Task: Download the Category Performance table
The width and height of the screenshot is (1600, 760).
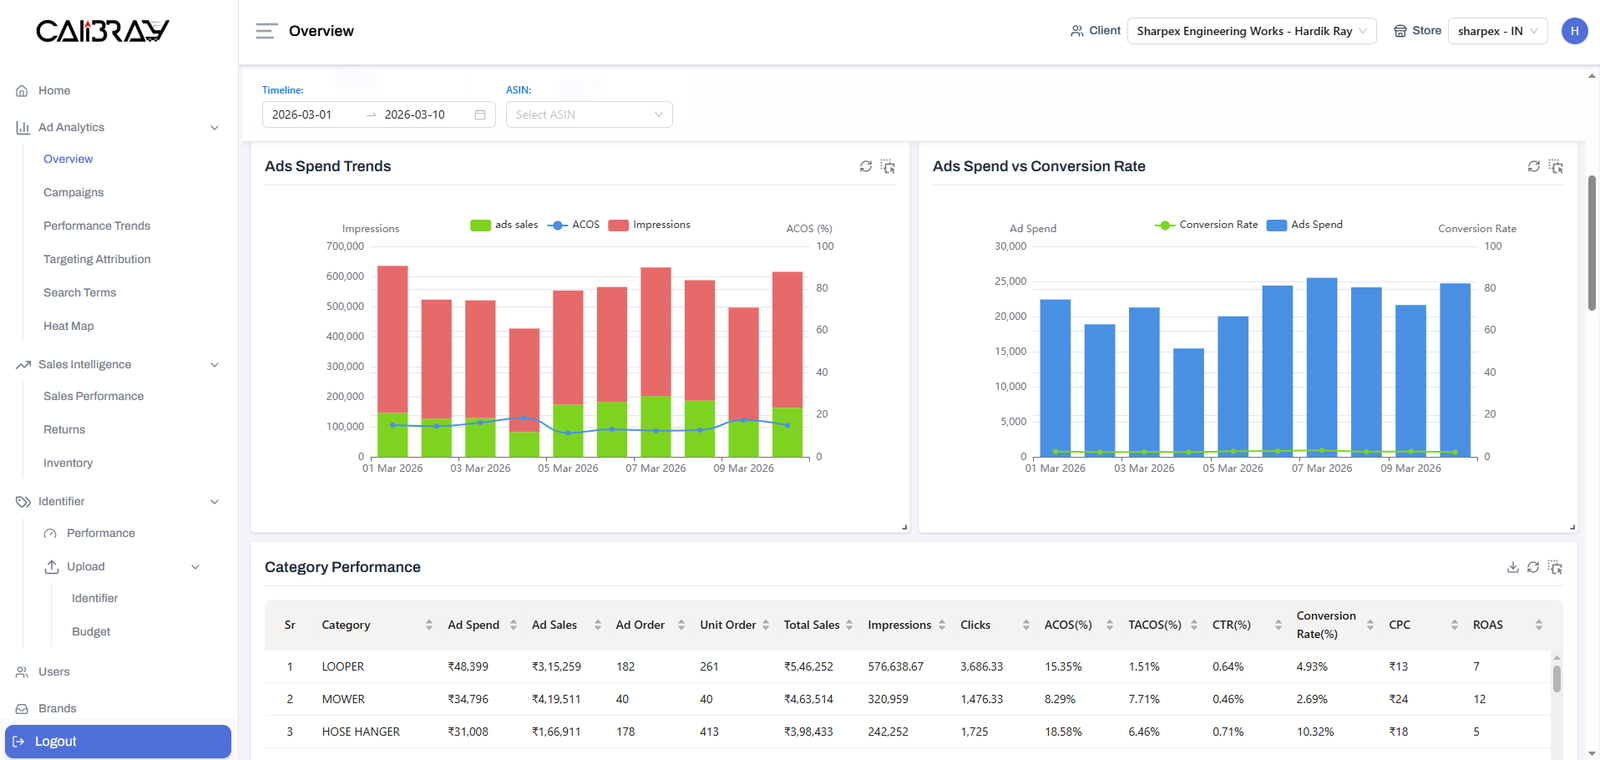Action: click(x=1513, y=567)
